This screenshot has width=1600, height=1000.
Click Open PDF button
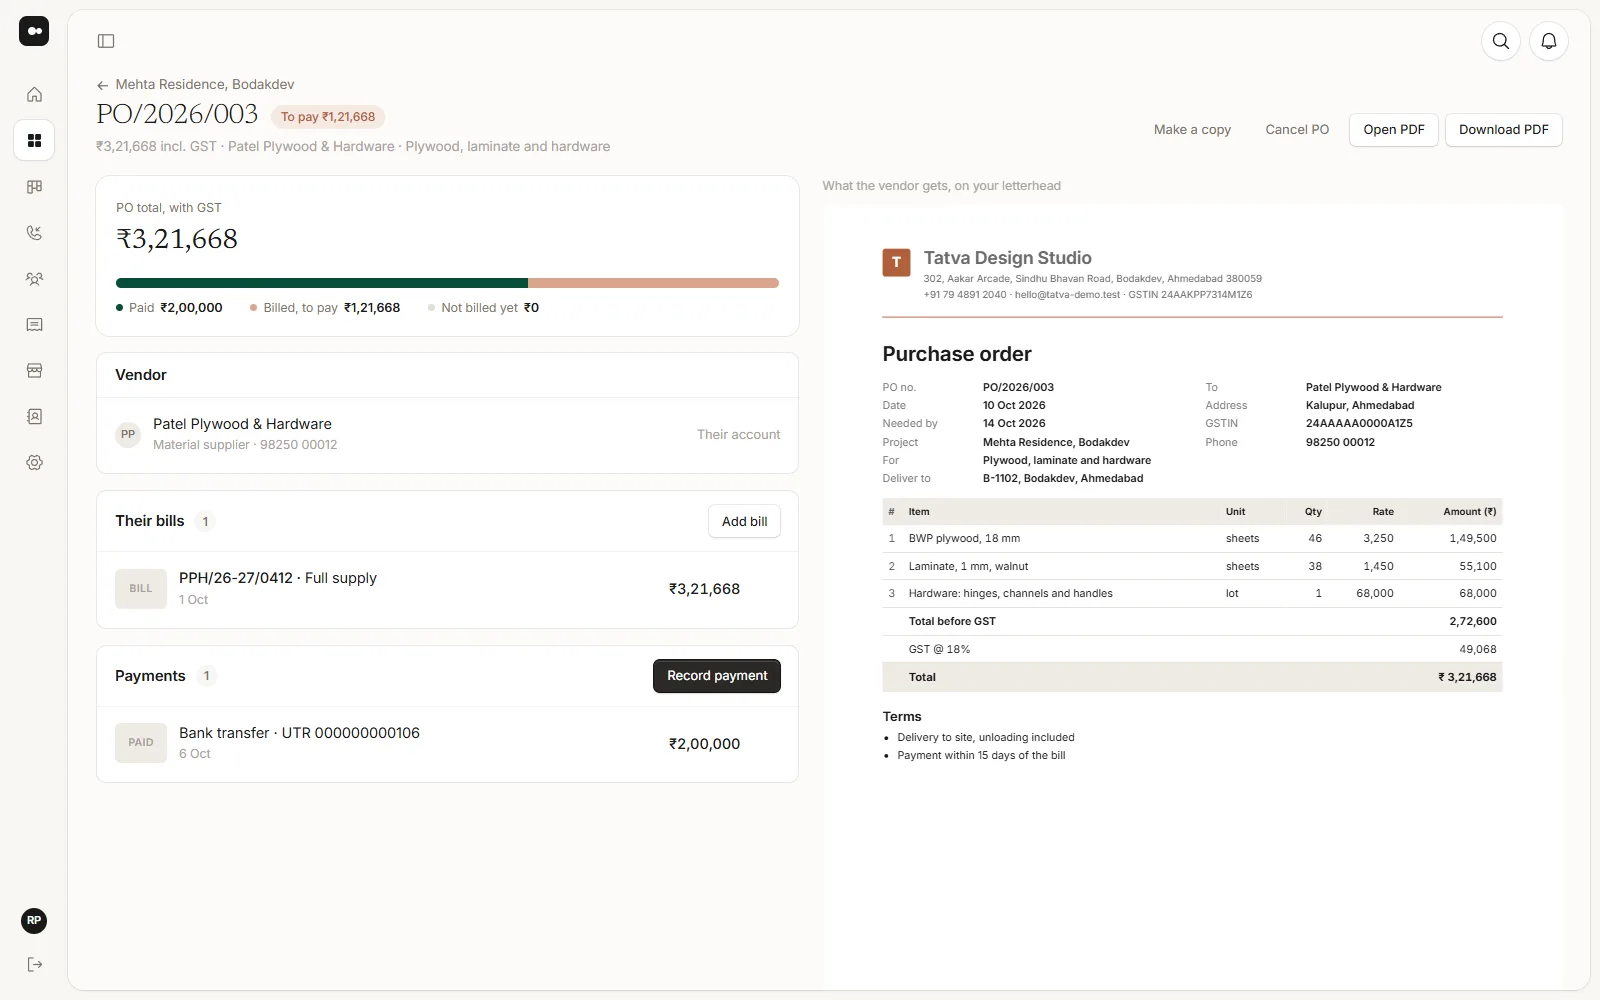click(1394, 130)
